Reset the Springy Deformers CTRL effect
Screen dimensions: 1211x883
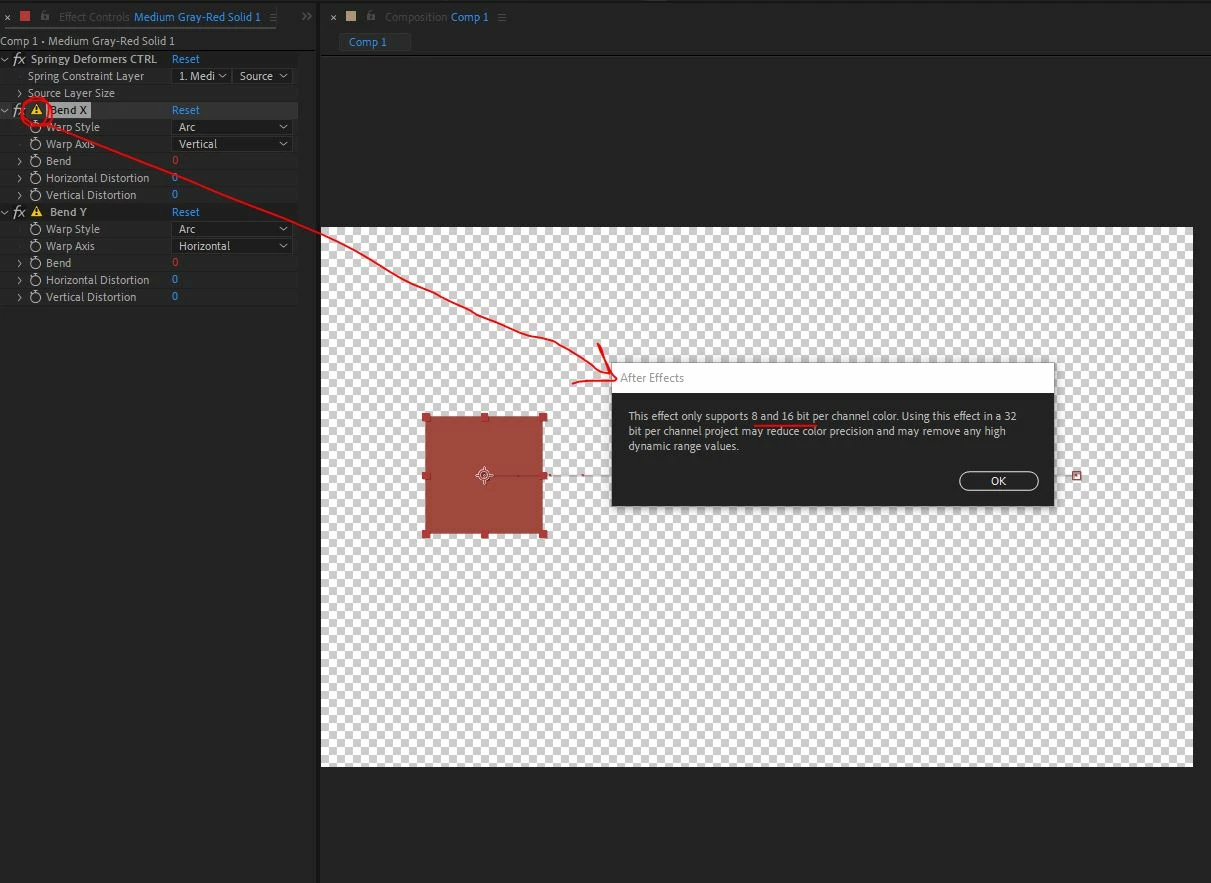tap(186, 59)
